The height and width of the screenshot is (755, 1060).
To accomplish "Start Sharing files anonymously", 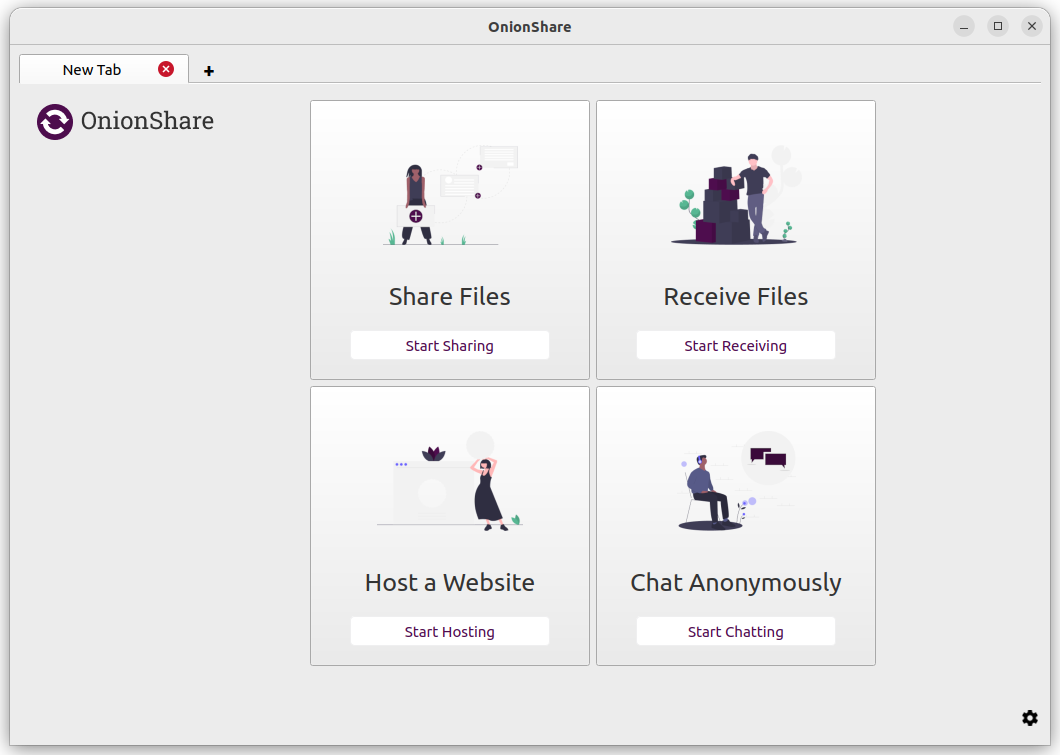I will click(449, 345).
